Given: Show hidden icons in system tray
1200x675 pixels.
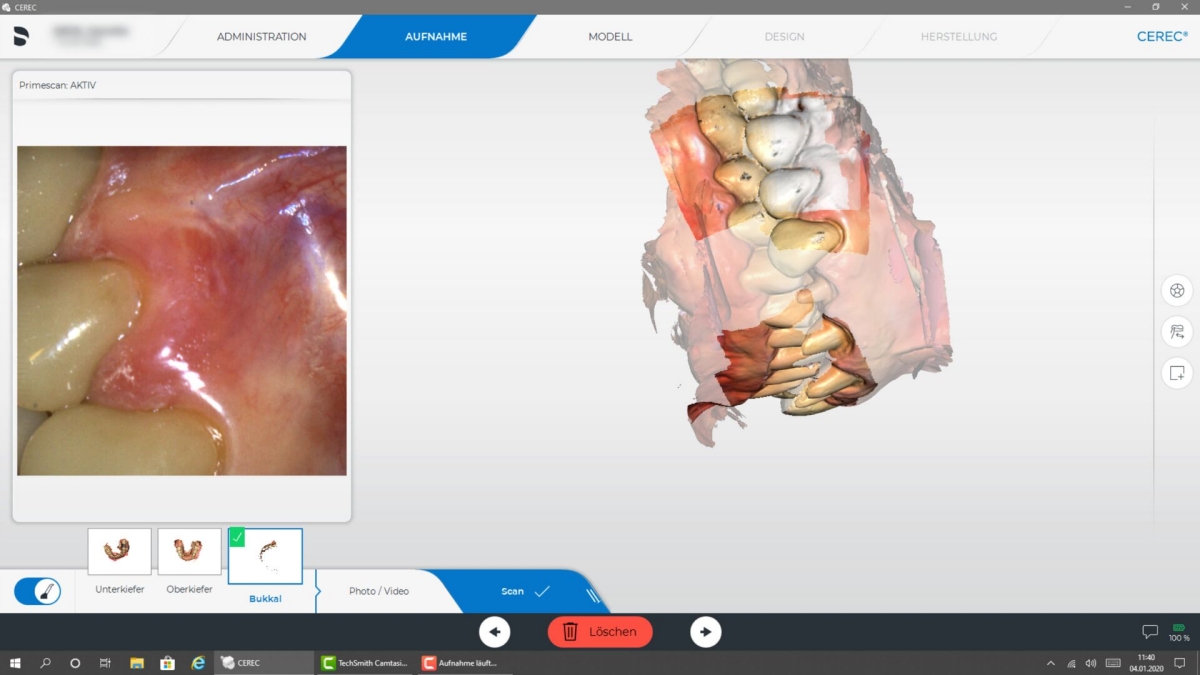Looking at the screenshot, I should click(x=1050, y=663).
